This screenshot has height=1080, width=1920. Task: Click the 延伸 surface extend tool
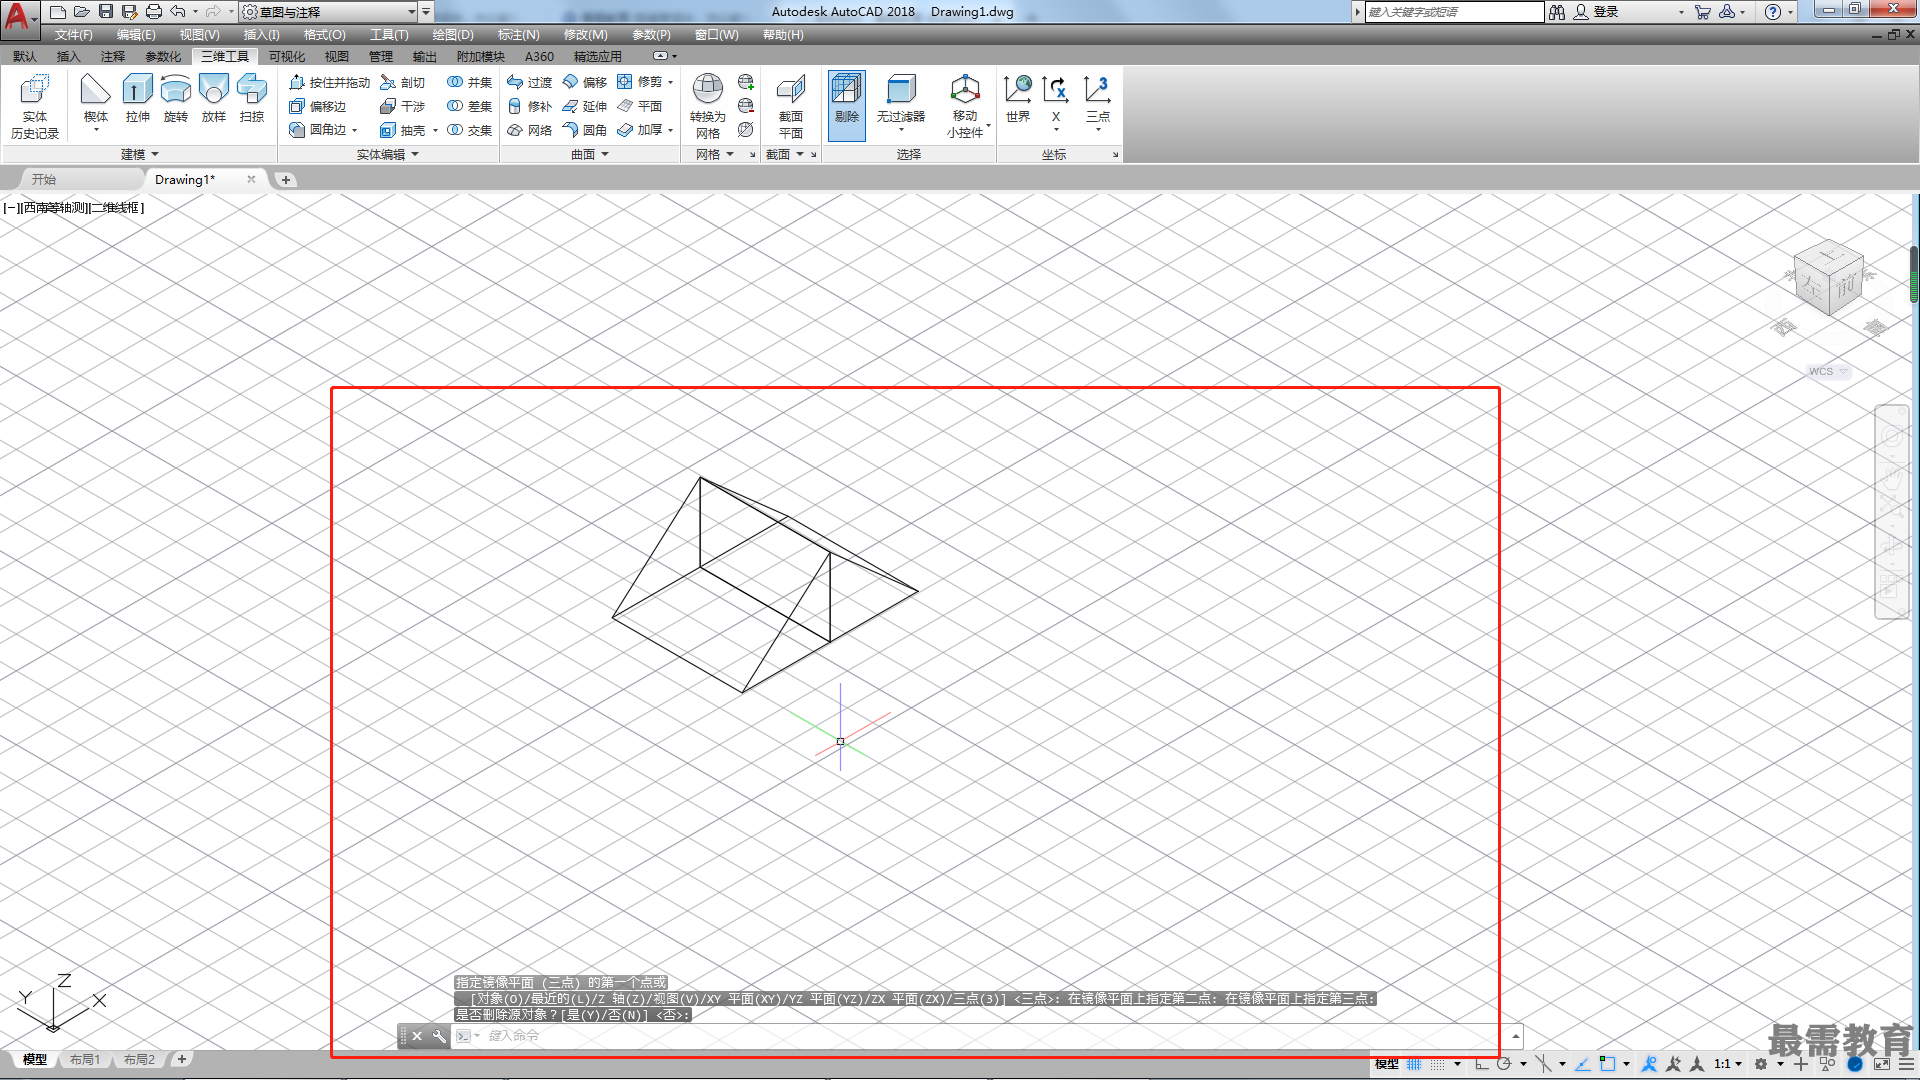click(584, 106)
